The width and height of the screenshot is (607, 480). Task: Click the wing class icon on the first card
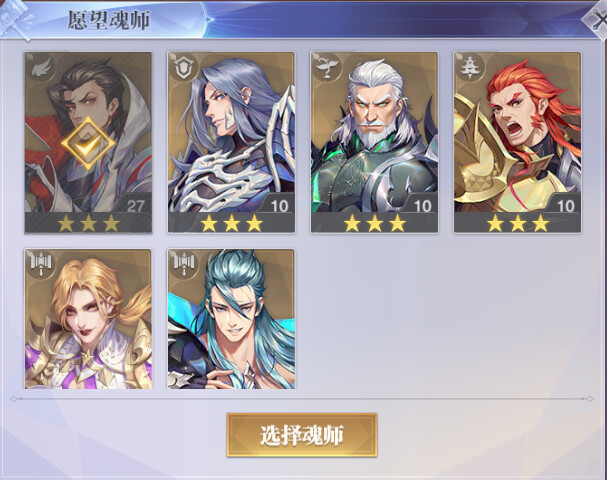40,67
